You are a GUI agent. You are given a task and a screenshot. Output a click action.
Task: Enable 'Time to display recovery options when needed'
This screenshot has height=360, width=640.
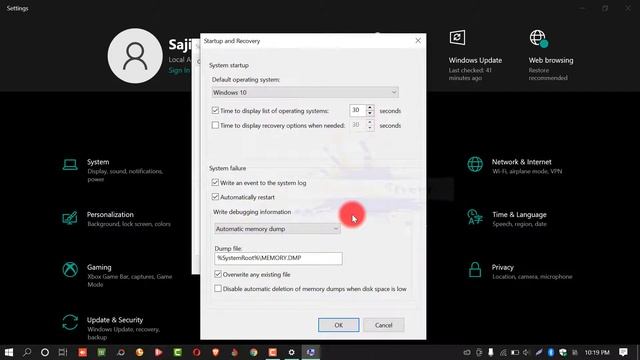[x=216, y=125]
